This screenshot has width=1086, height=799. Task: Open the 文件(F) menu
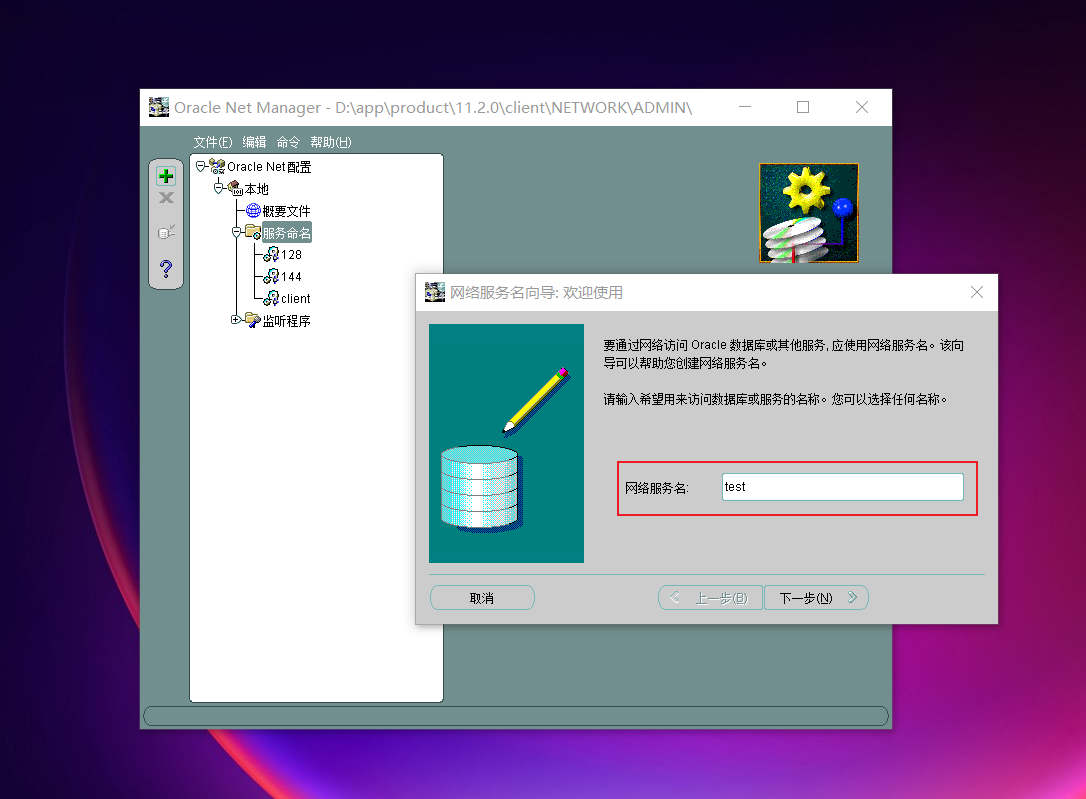coord(213,142)
